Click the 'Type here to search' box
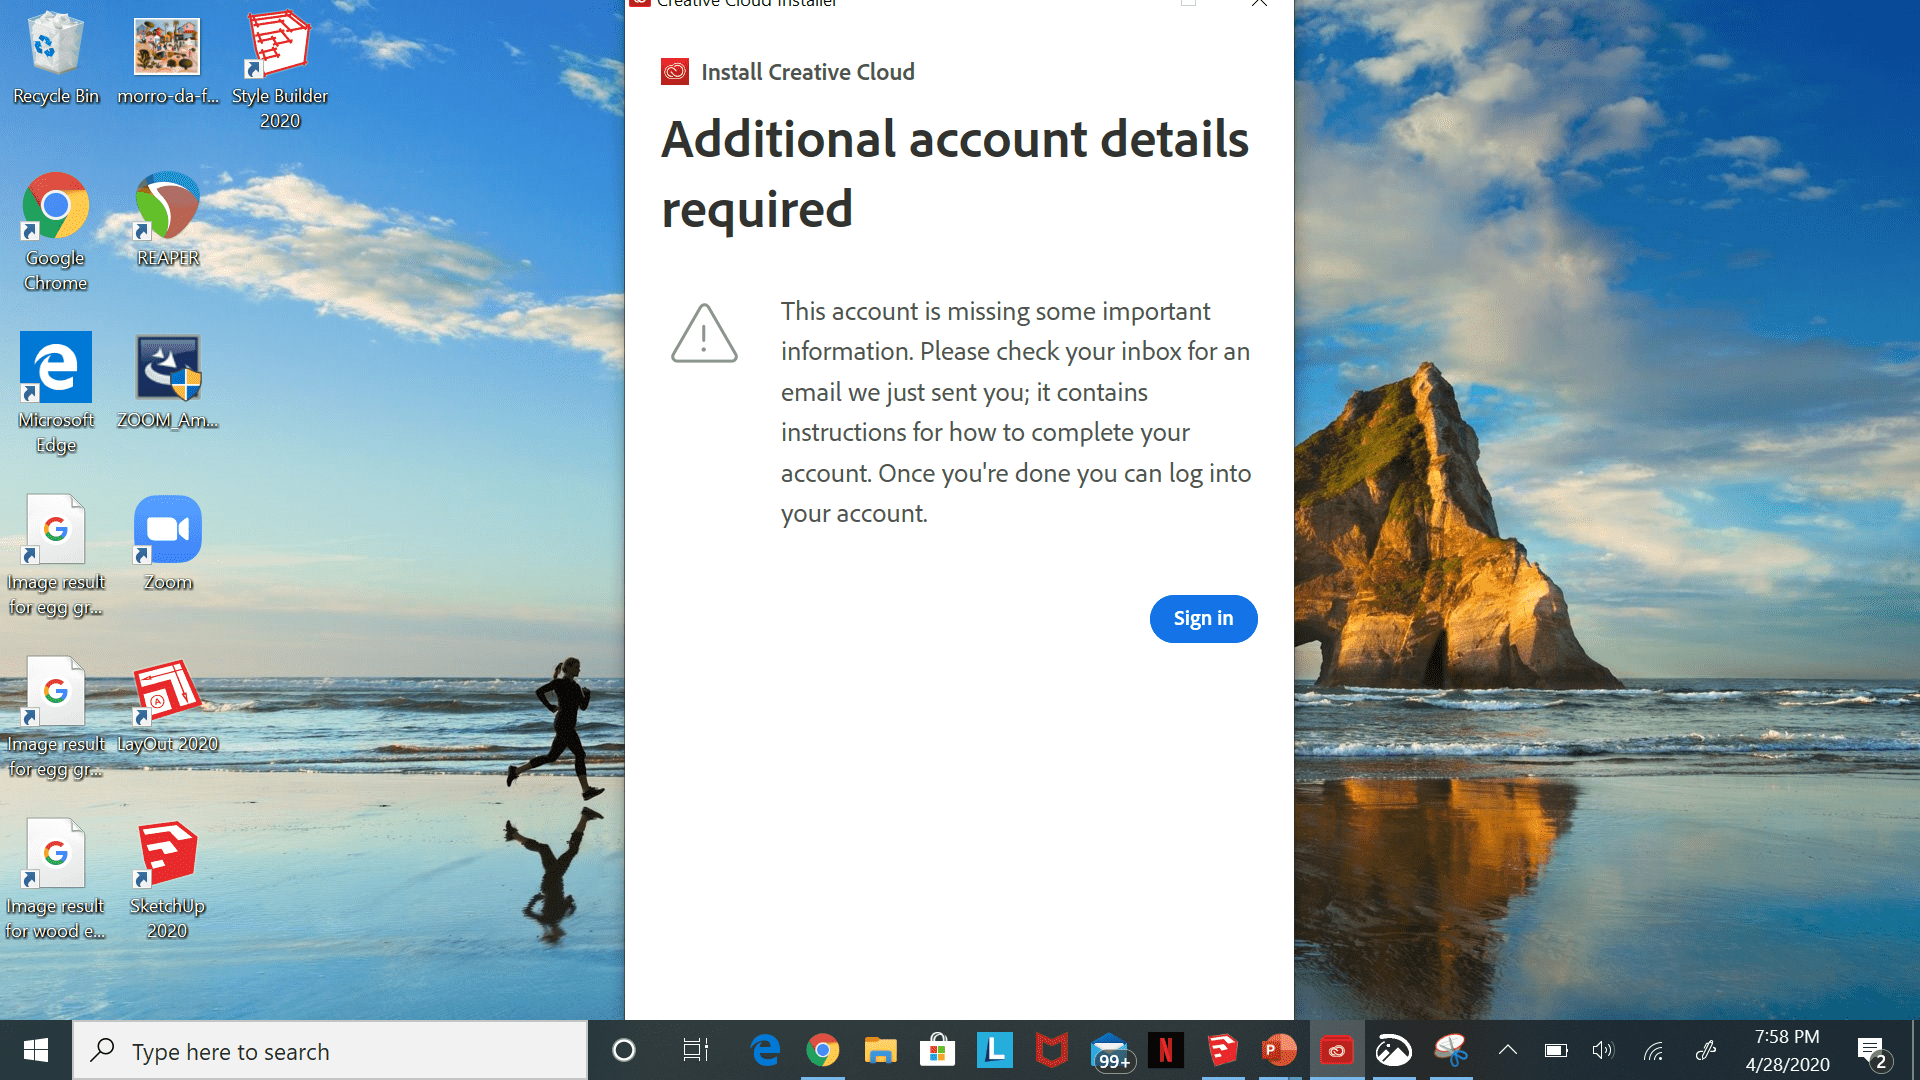The height and width of the screenshot is (1080, 1920). point(330,1051)
